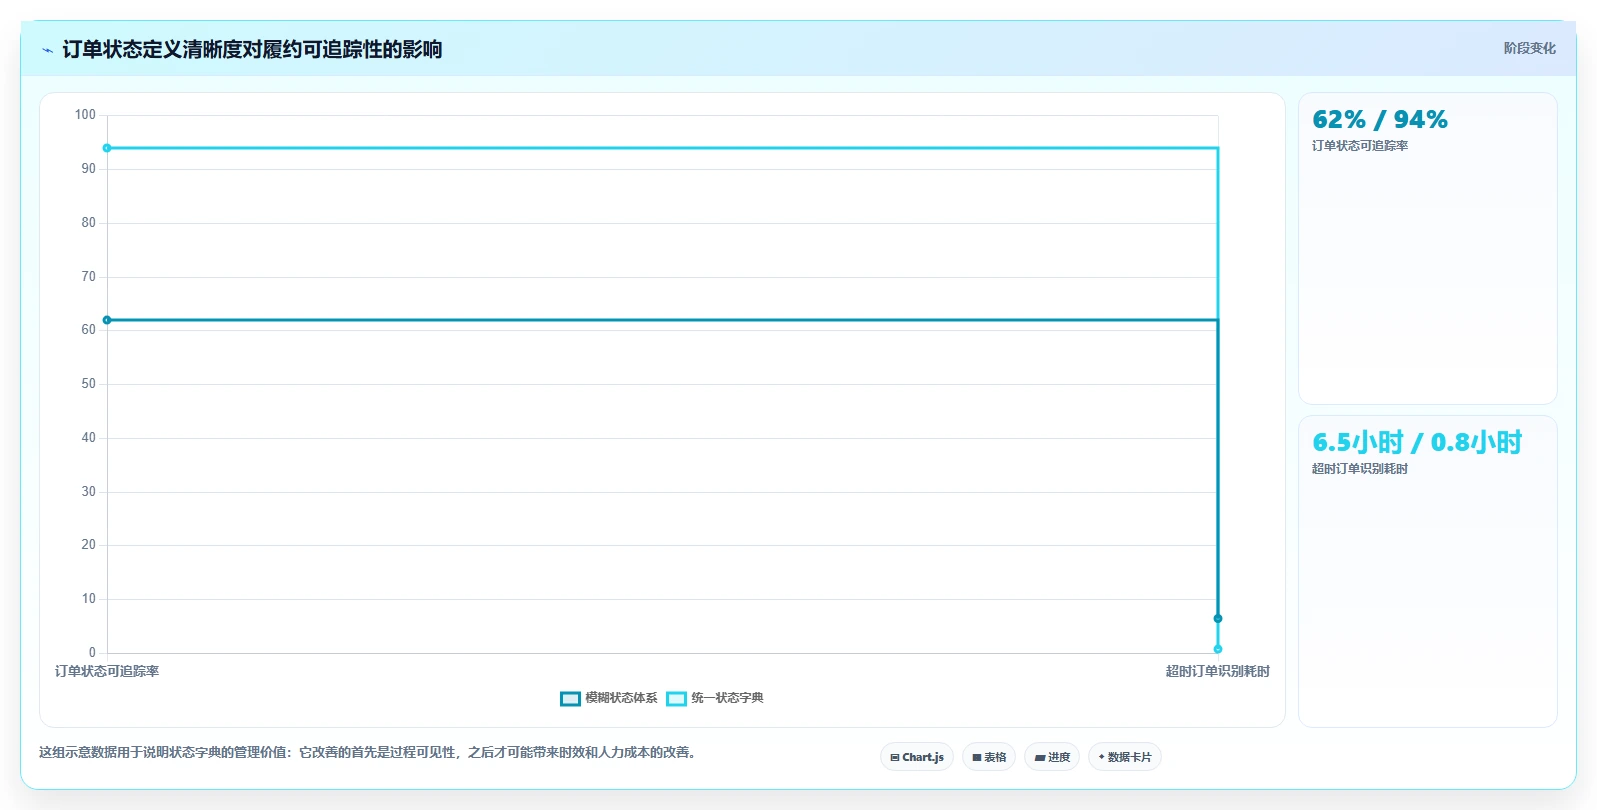
Task: Click the chart icon beside the title
Action: pyautogui.click(x=47, y=50)
